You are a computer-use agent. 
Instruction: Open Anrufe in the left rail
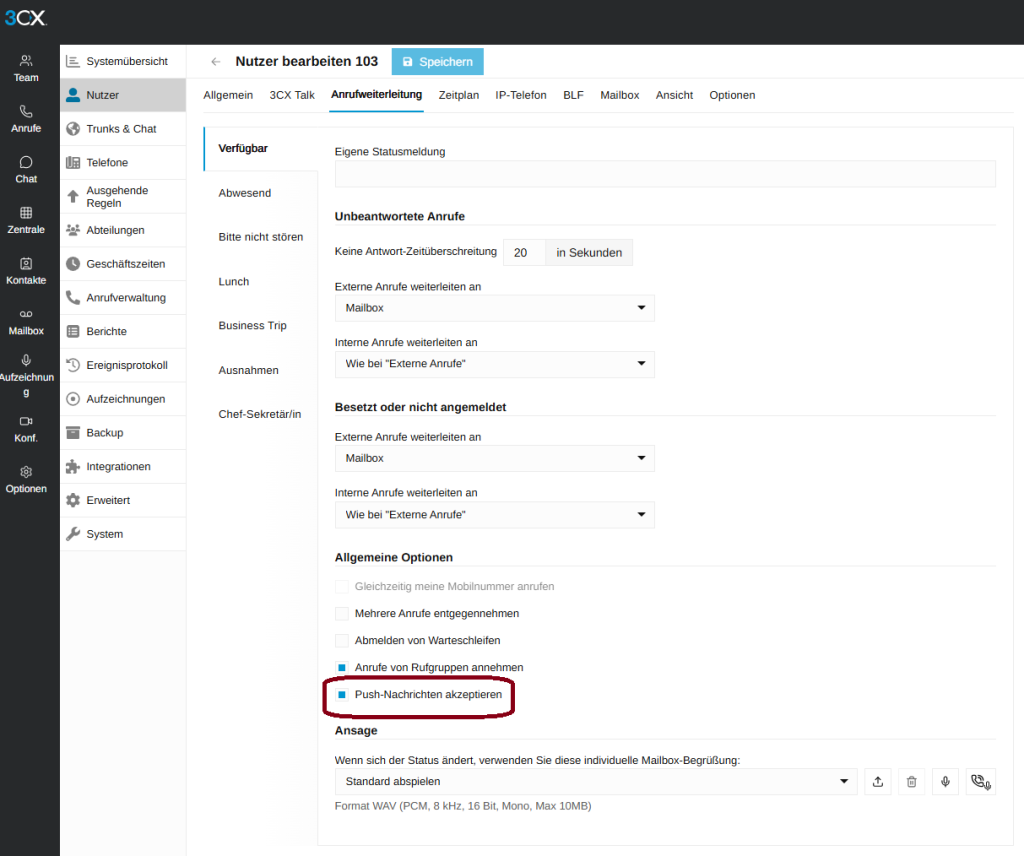point(26,119)
